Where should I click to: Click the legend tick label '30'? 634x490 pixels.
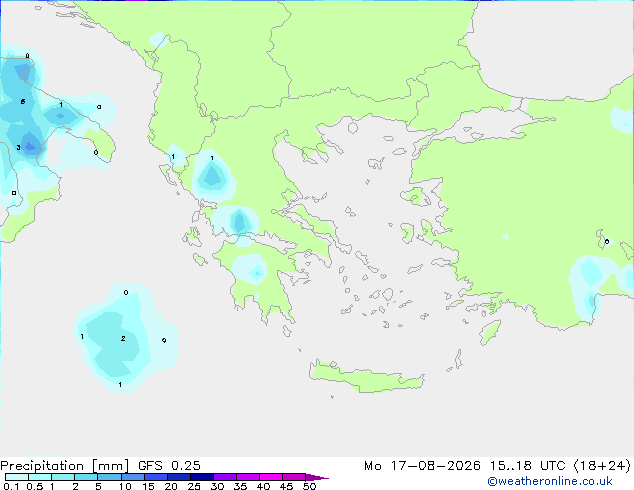217,486
